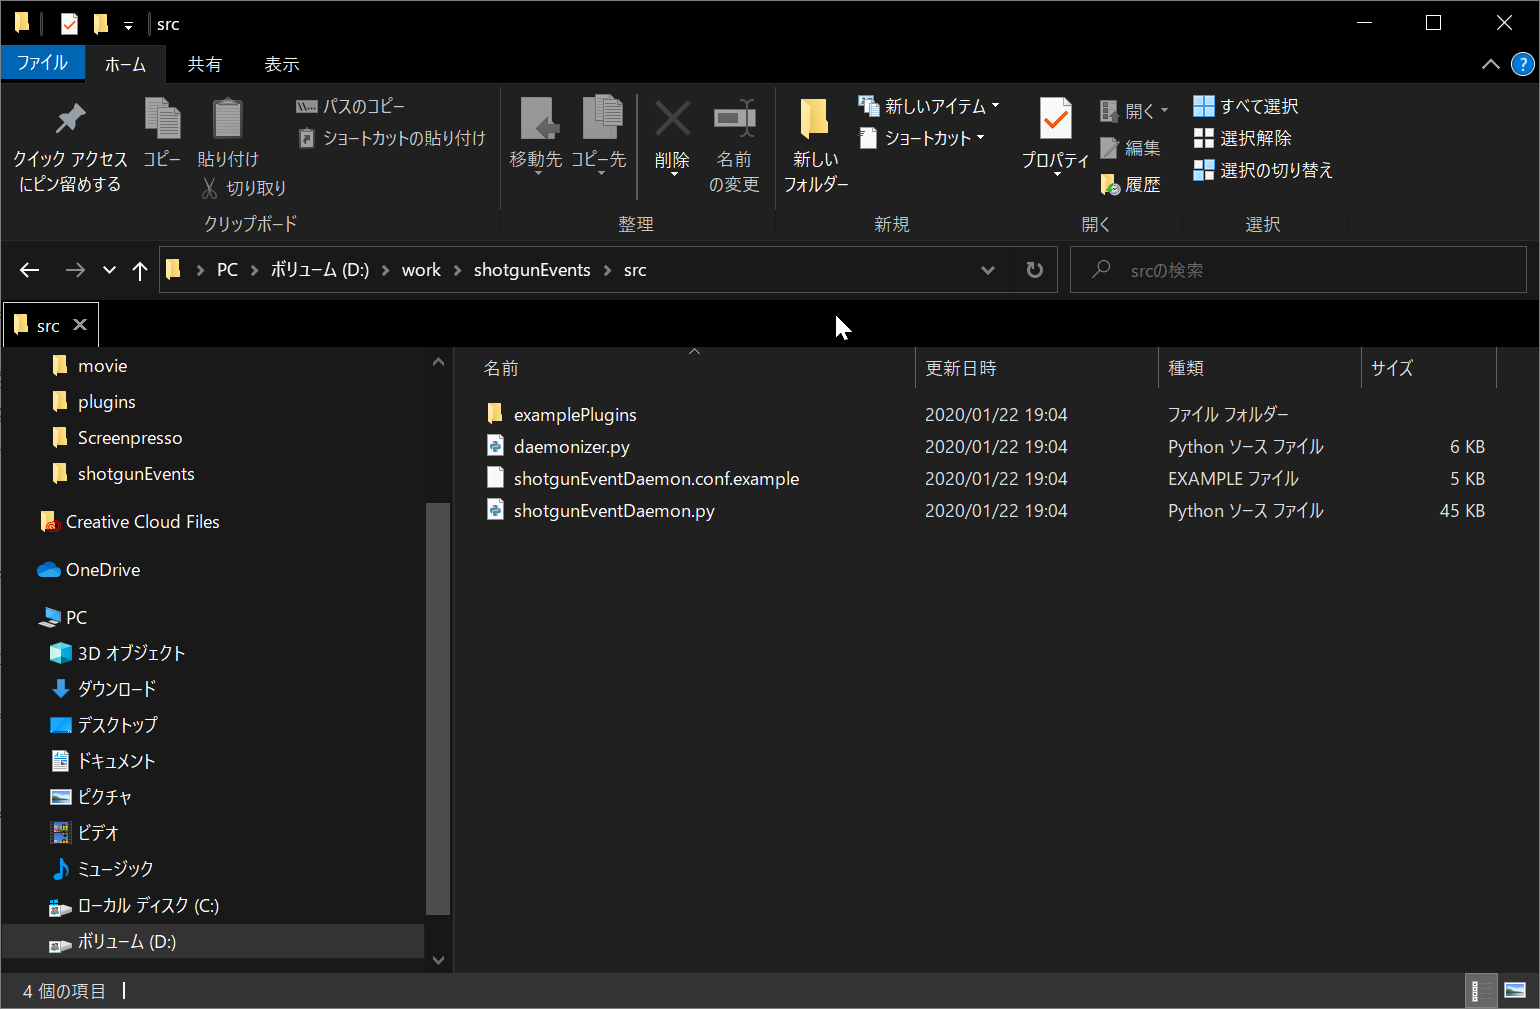Image resolution: width=1540 pixels, height=1009 pixels.
Task: Click Copy path (パスのコピー)
Action: tap(350, 106)
